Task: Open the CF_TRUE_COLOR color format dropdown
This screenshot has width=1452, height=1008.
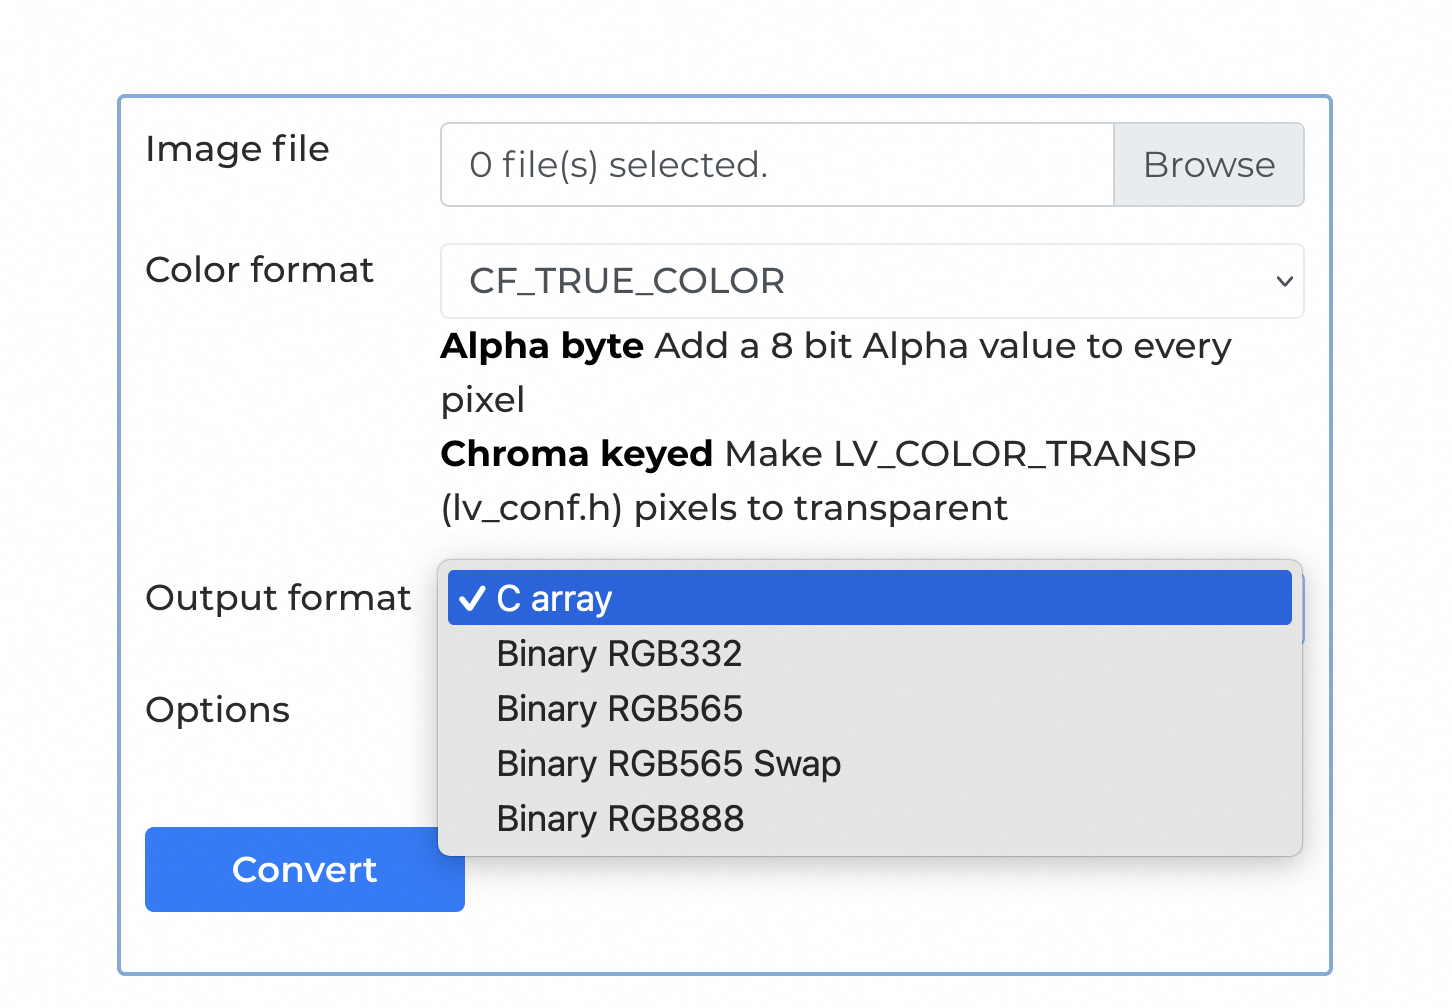Action: [x=860, y=281]
